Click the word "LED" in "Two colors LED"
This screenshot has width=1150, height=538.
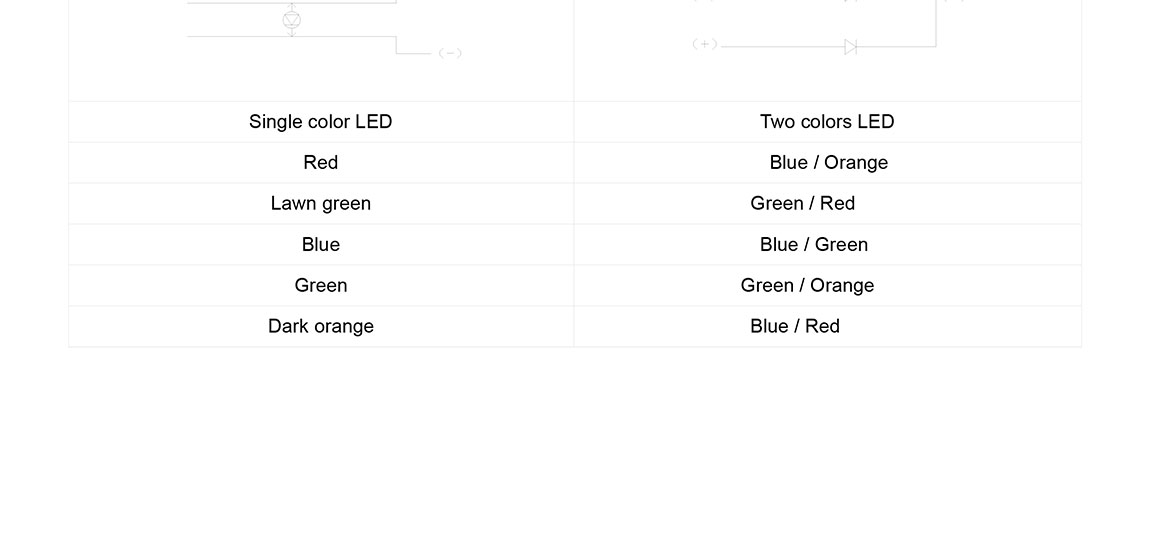[x=875, y=122]
